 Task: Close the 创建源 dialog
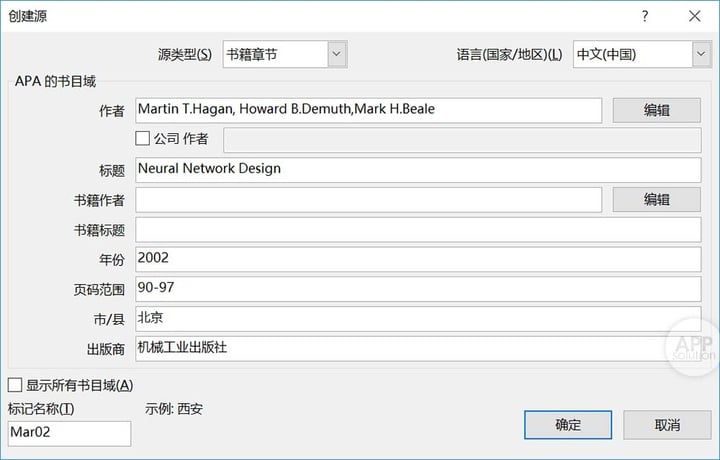[x=694, y=16]
